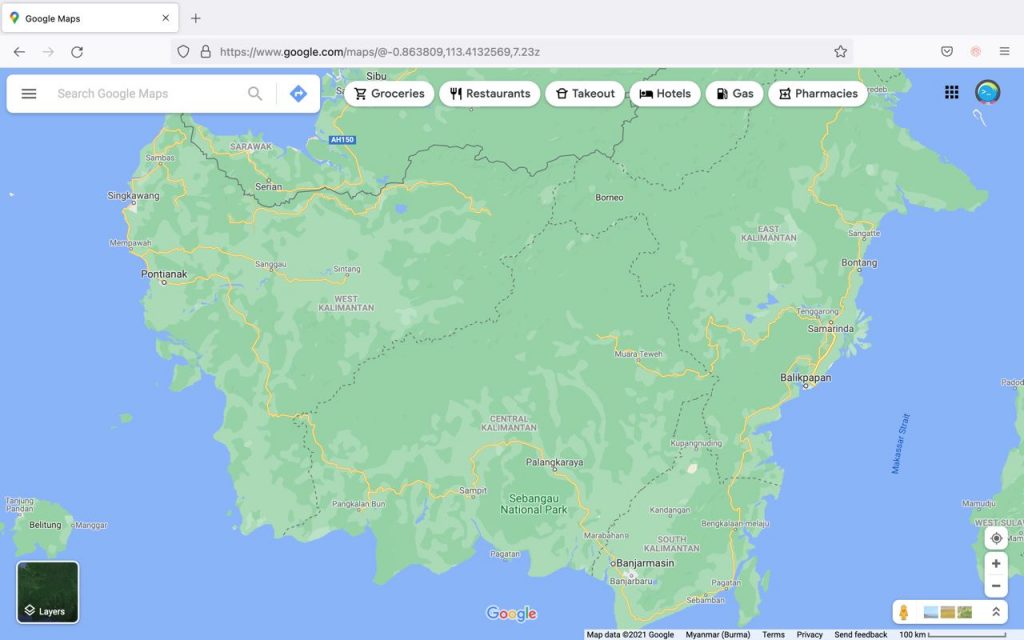Select the Restaurants category chip
Image resolution: width=1024 pixels, height=640 pixels.
point(490,94)
